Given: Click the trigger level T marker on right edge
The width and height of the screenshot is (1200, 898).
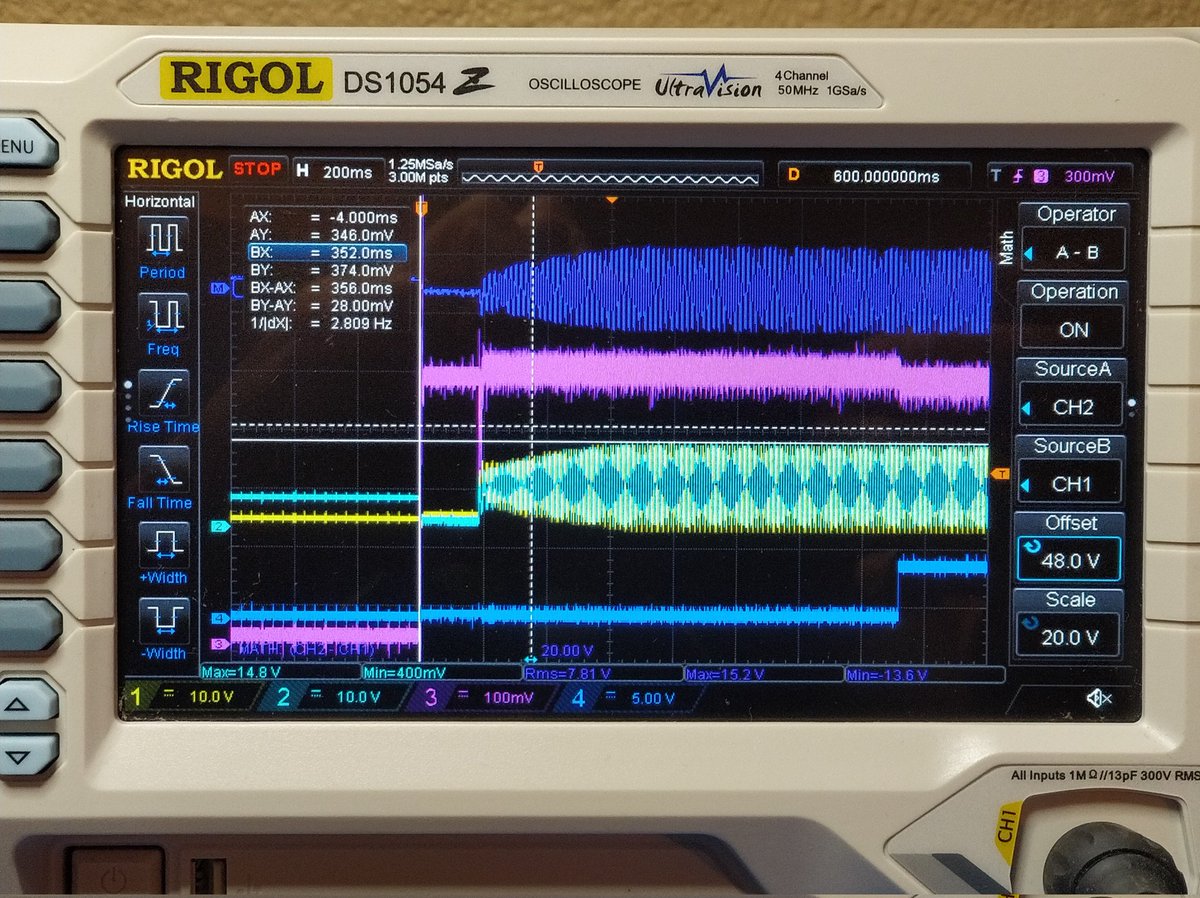Looking at the screenshot, I should 999,473.
